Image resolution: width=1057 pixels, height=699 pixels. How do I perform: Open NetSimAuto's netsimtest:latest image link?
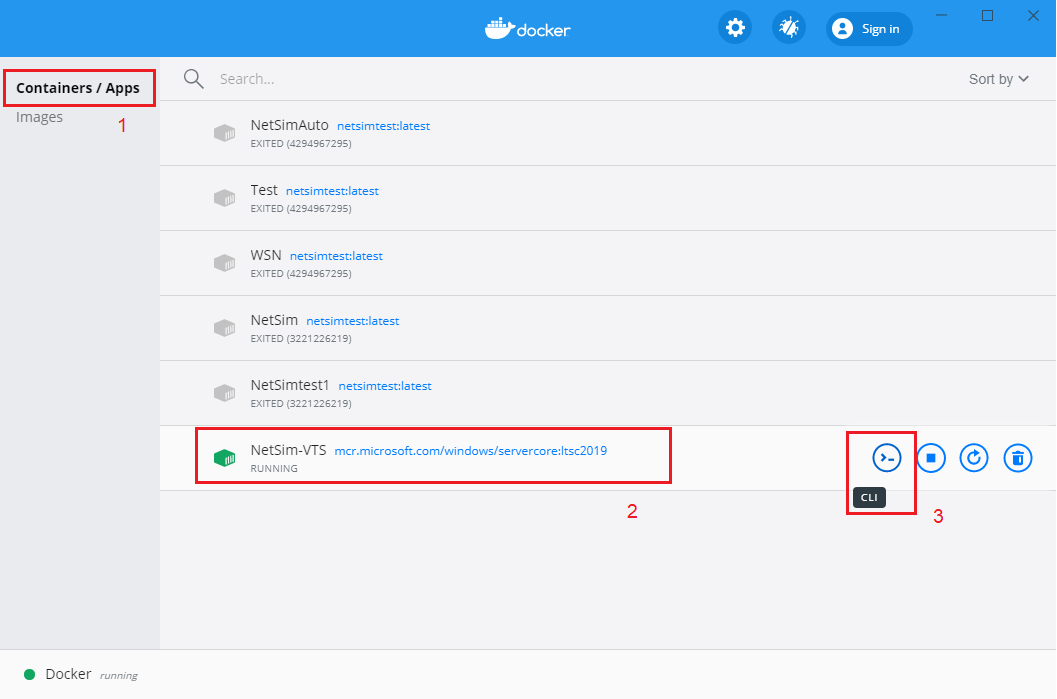pyautogui.click(x=384, y=126)
